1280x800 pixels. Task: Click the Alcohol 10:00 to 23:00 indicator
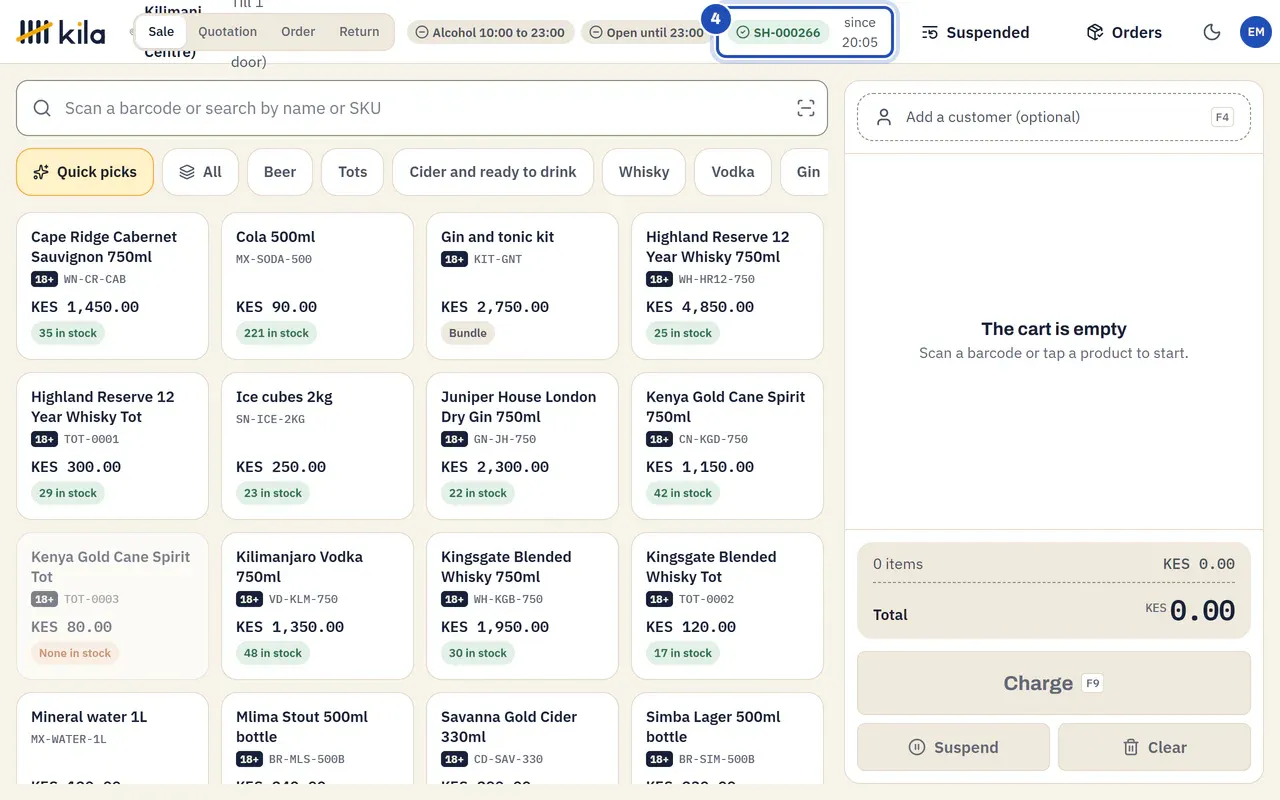(490, 32)
